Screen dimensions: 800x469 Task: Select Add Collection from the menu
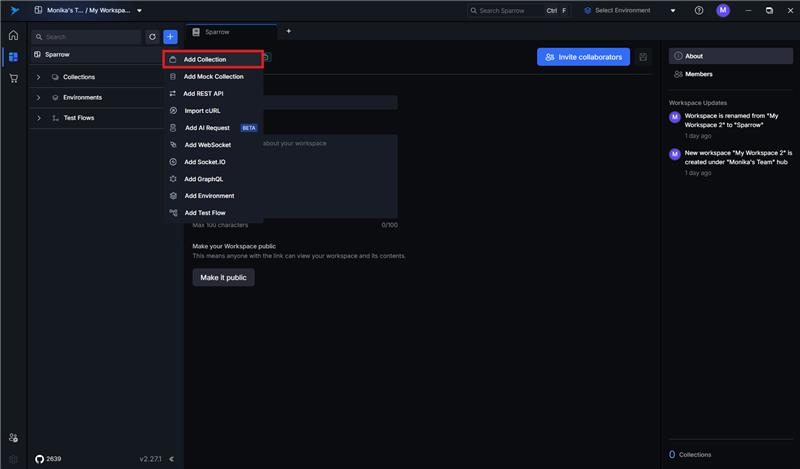213,59
